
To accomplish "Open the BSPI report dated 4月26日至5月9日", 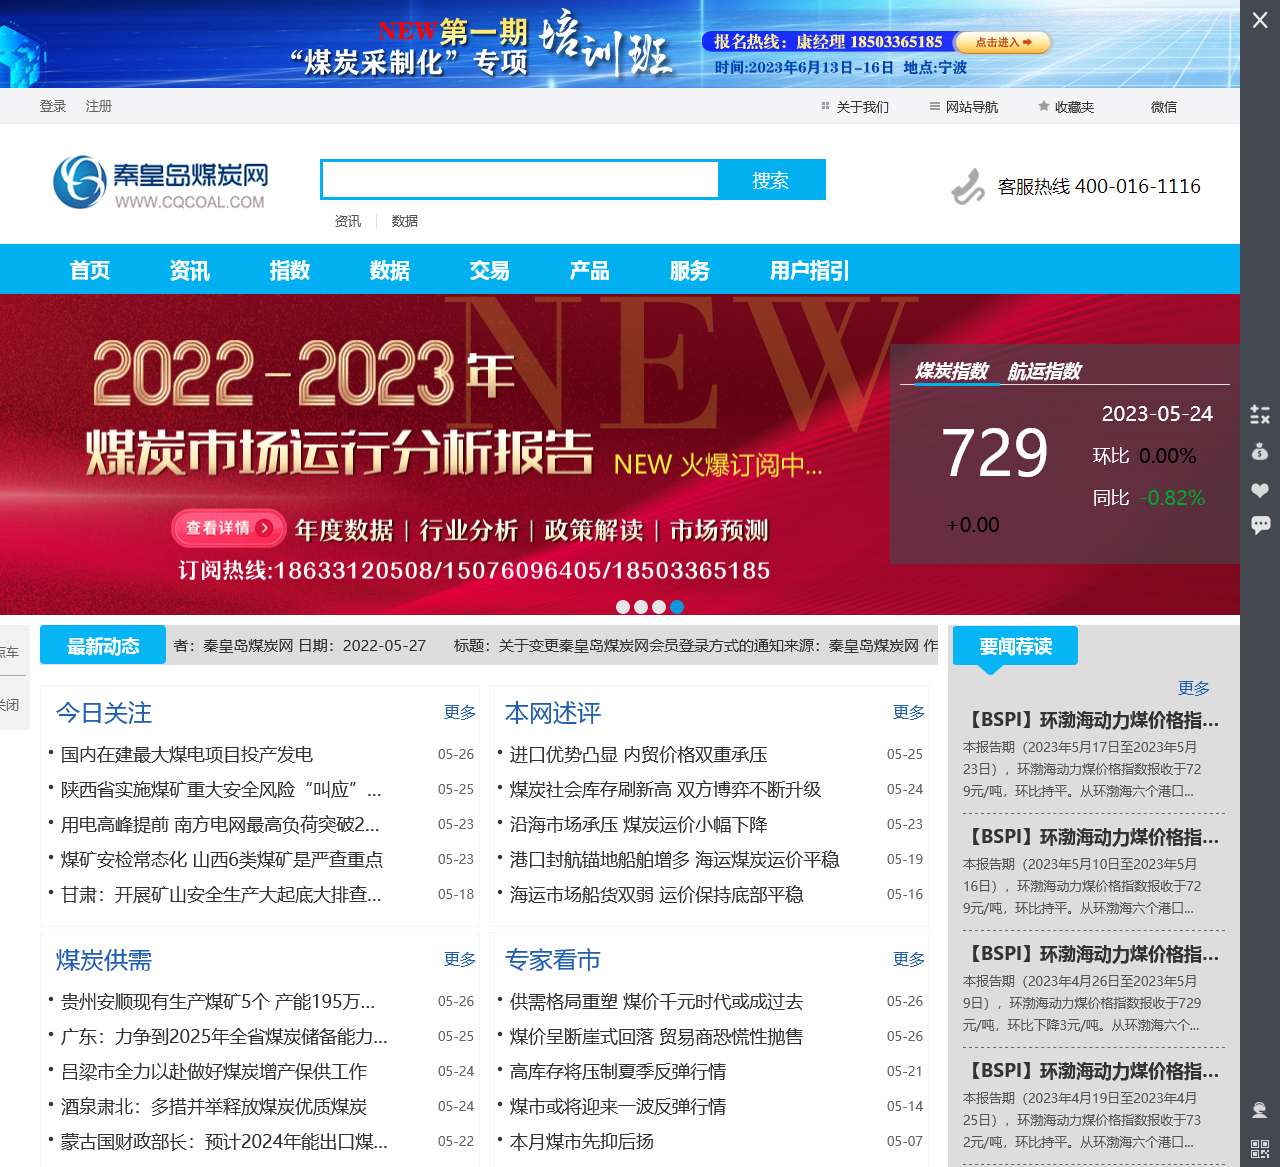I will [x=1090, y=954].
